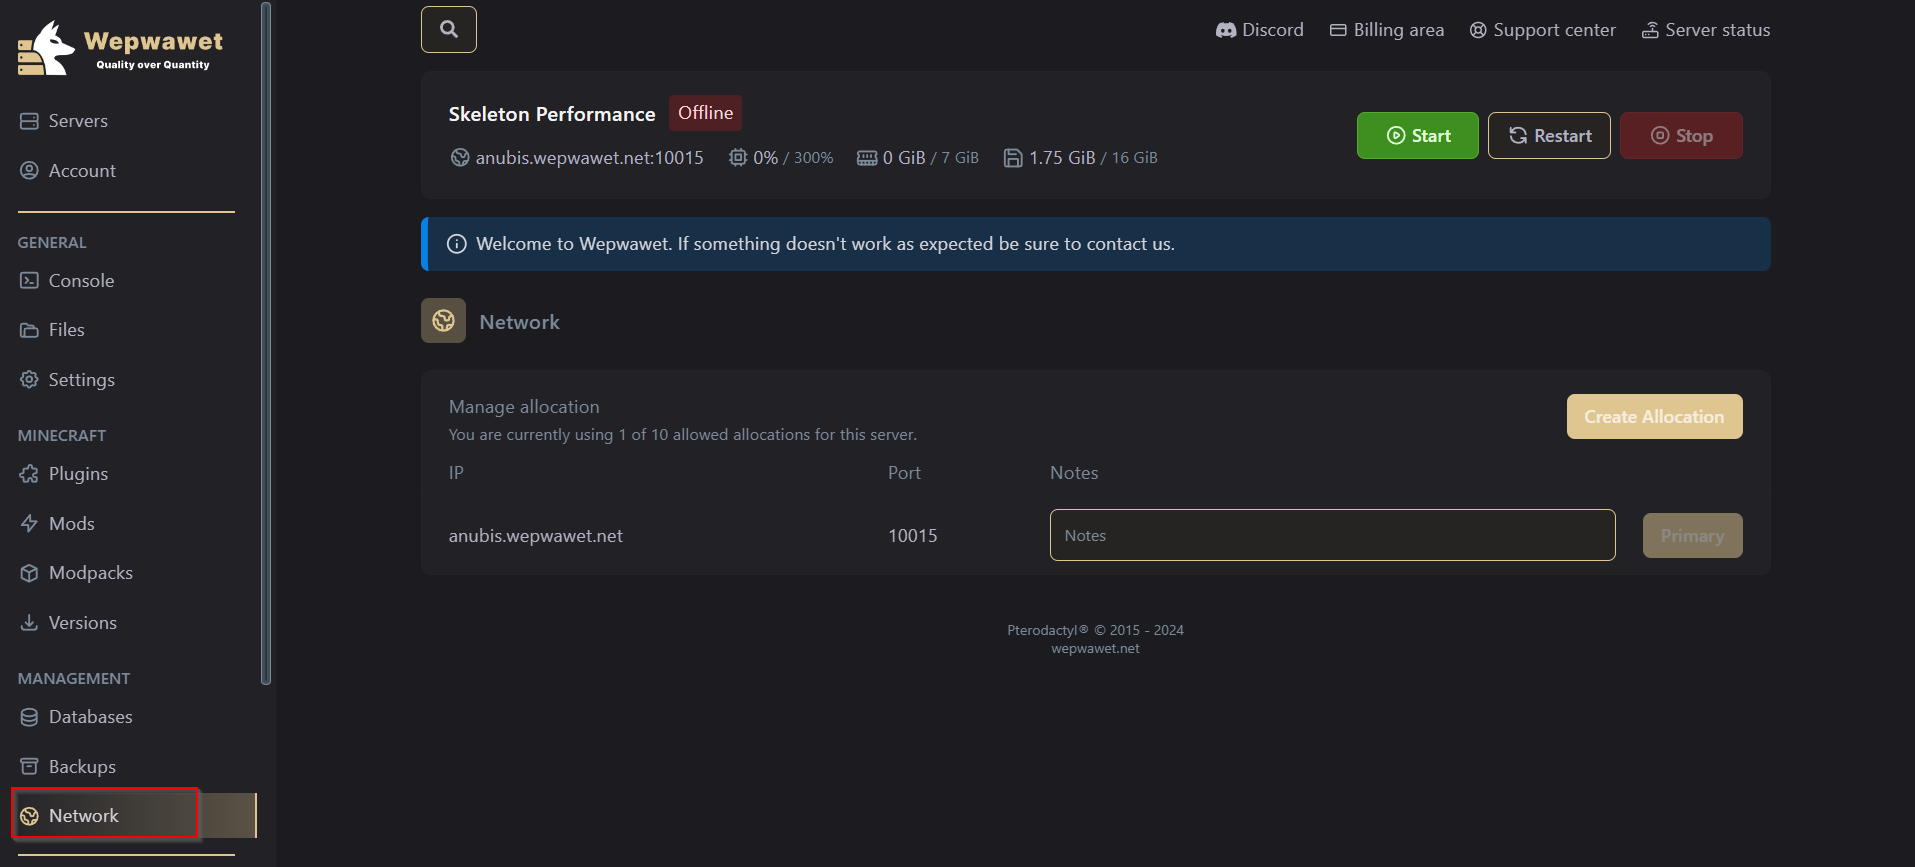This screenshot has width=1915, height=867.
Task: Click the memory usage RAM icon
Action: pyautogui.click(x=867, y=158)
